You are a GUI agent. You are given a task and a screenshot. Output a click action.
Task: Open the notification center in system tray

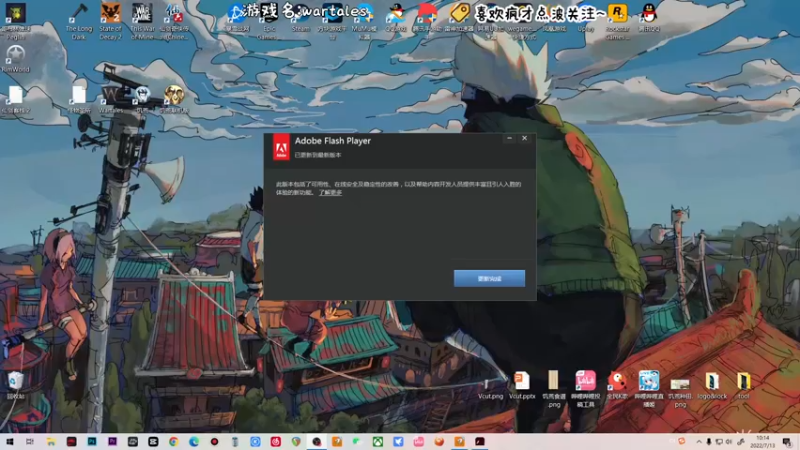pyautogui.click(x=787, y=442)
